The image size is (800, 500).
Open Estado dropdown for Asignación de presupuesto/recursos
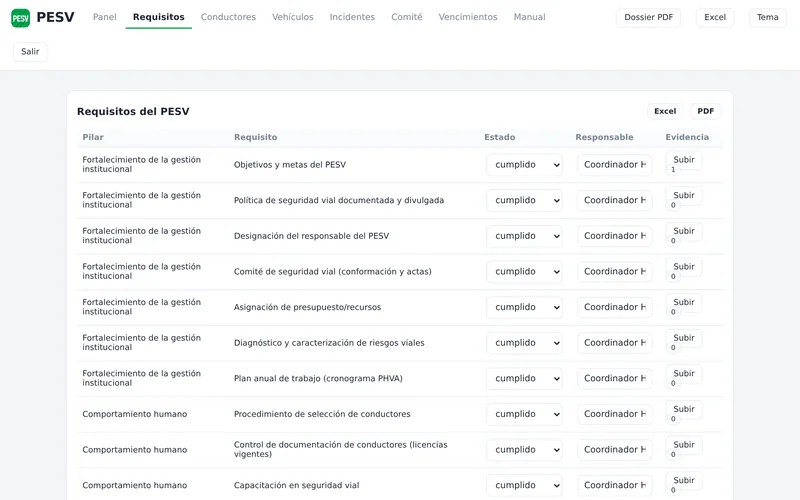point(524,307)
